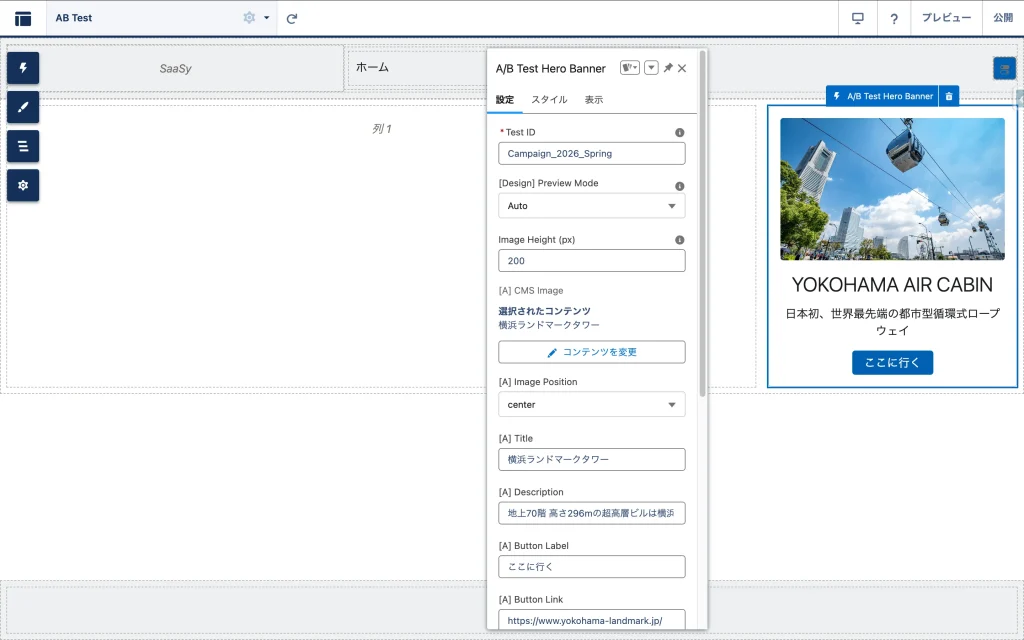The image size is (1024, 640).
Task: Open the help question mark menu
Action: pyautogui.click(x=894, y=18)
